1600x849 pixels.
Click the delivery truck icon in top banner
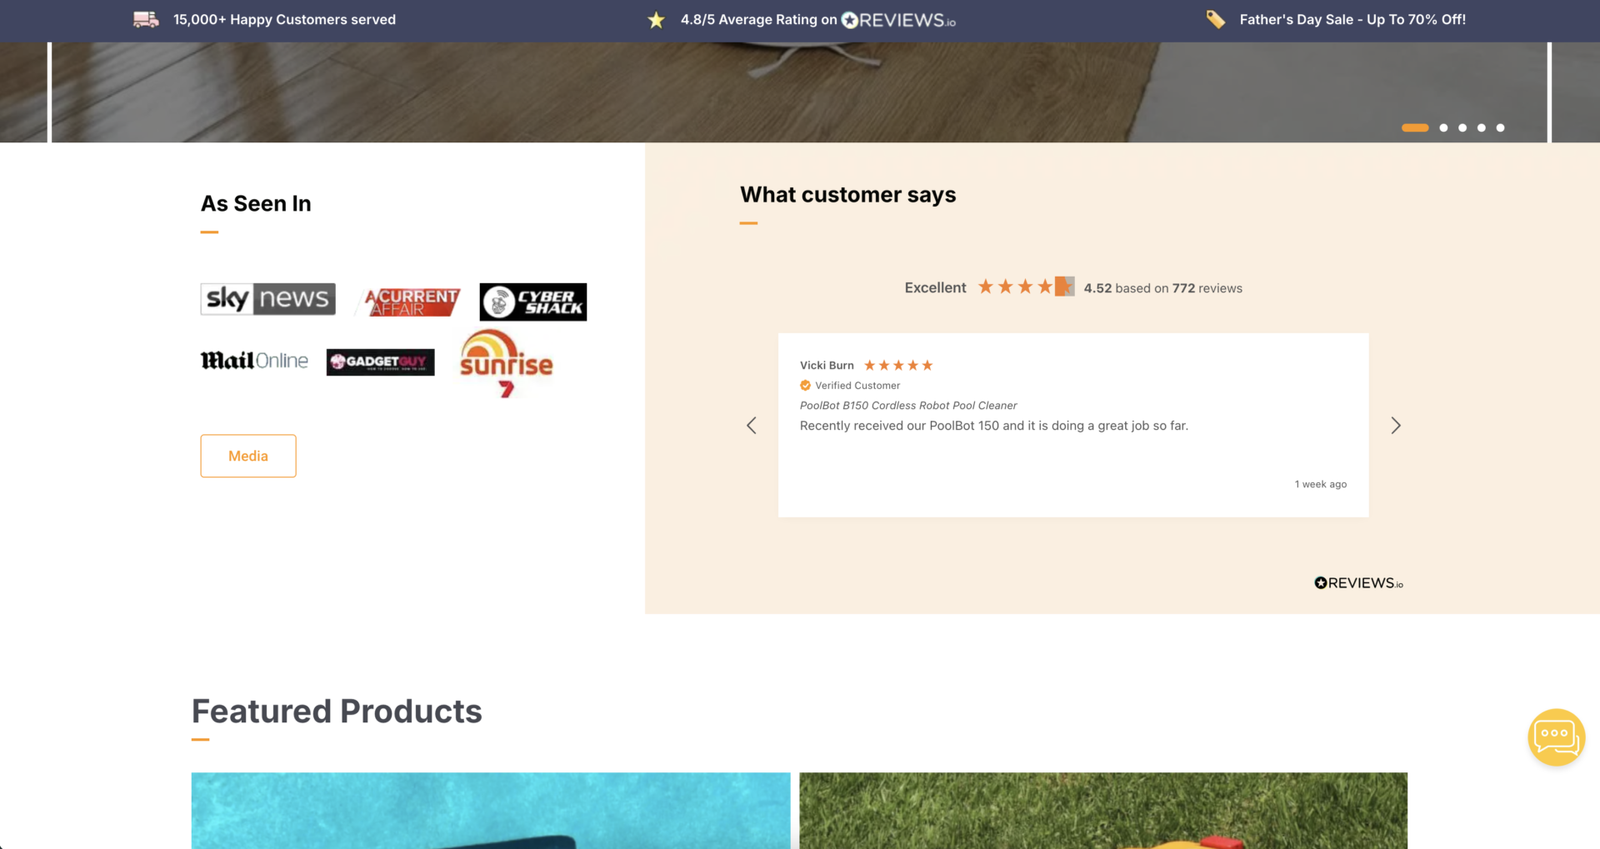[146, 19]
